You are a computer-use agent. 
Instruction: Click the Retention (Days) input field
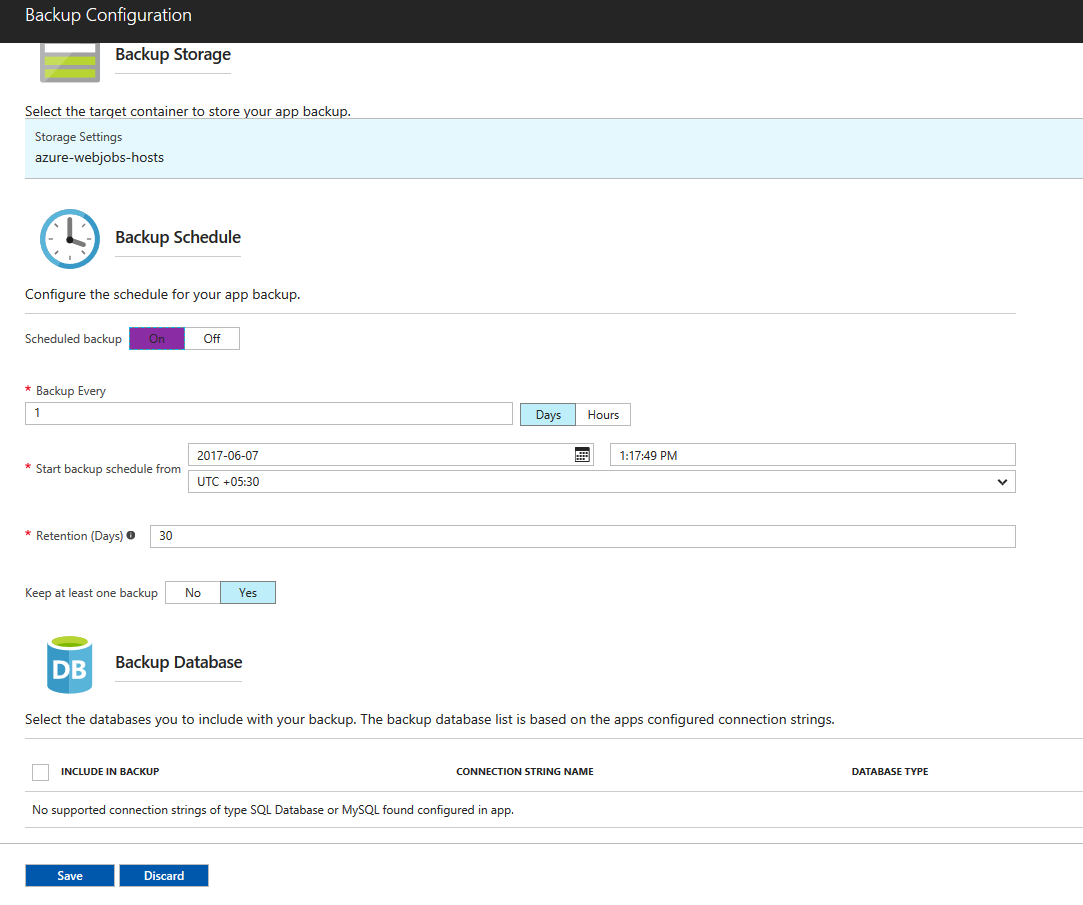coord(582,536)
